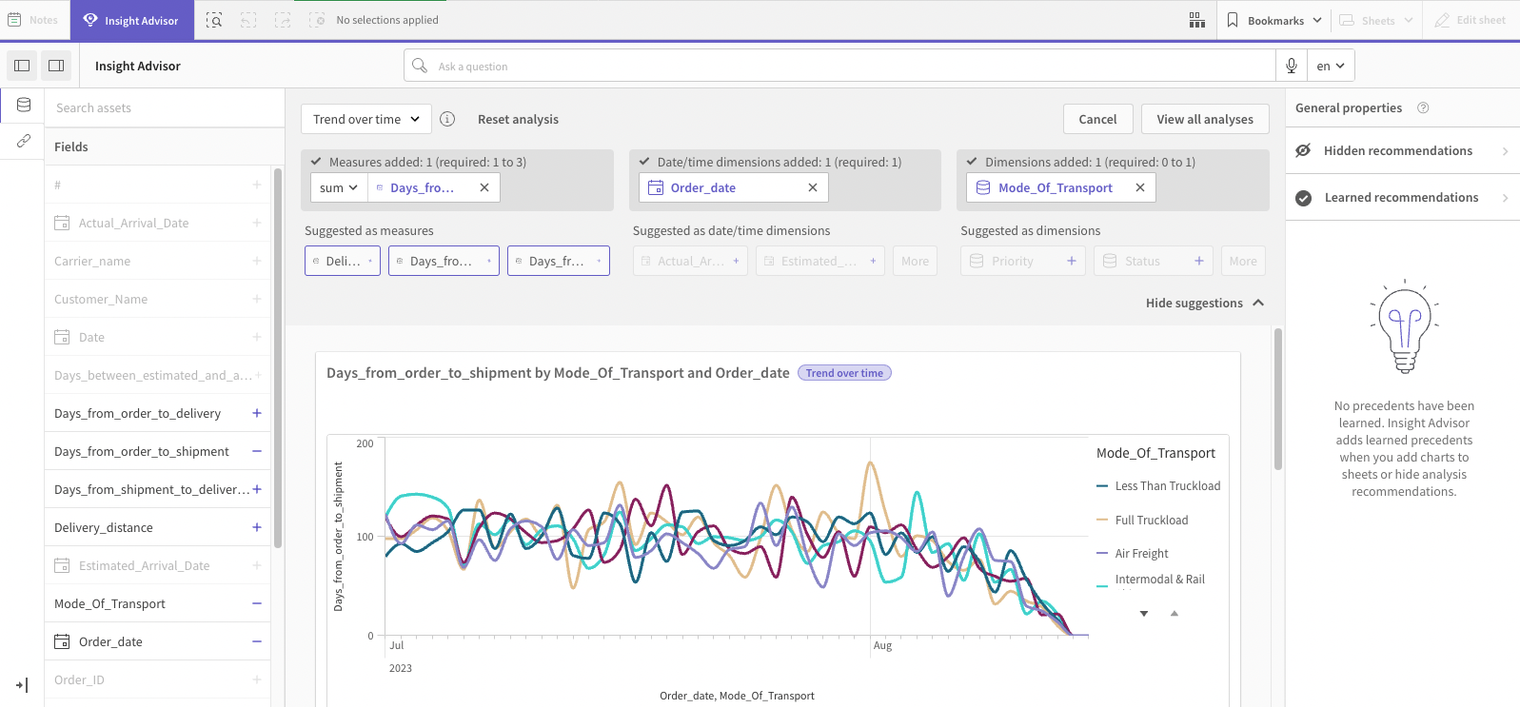The image size is (1520, 707).
Task: Add Delivery_distance field with its plus icon
Action: point(257,527)
